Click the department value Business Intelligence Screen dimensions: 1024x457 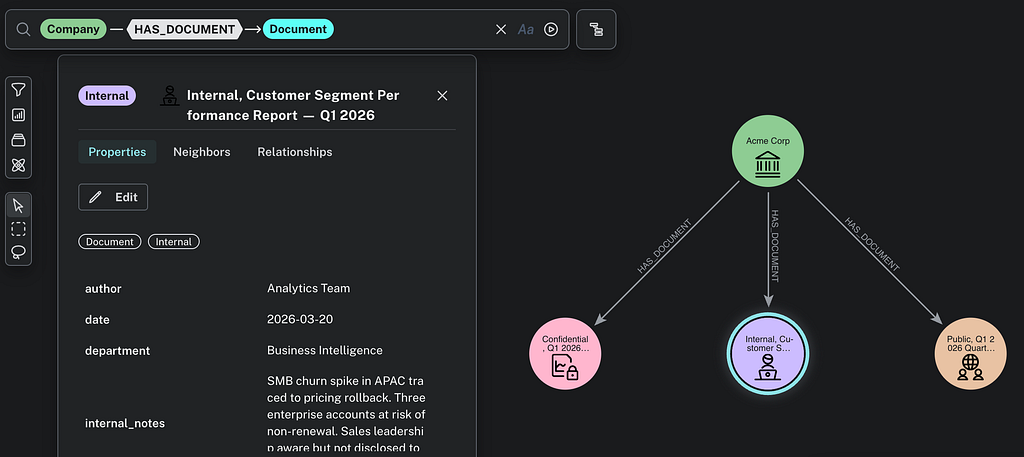coord(325,351)
